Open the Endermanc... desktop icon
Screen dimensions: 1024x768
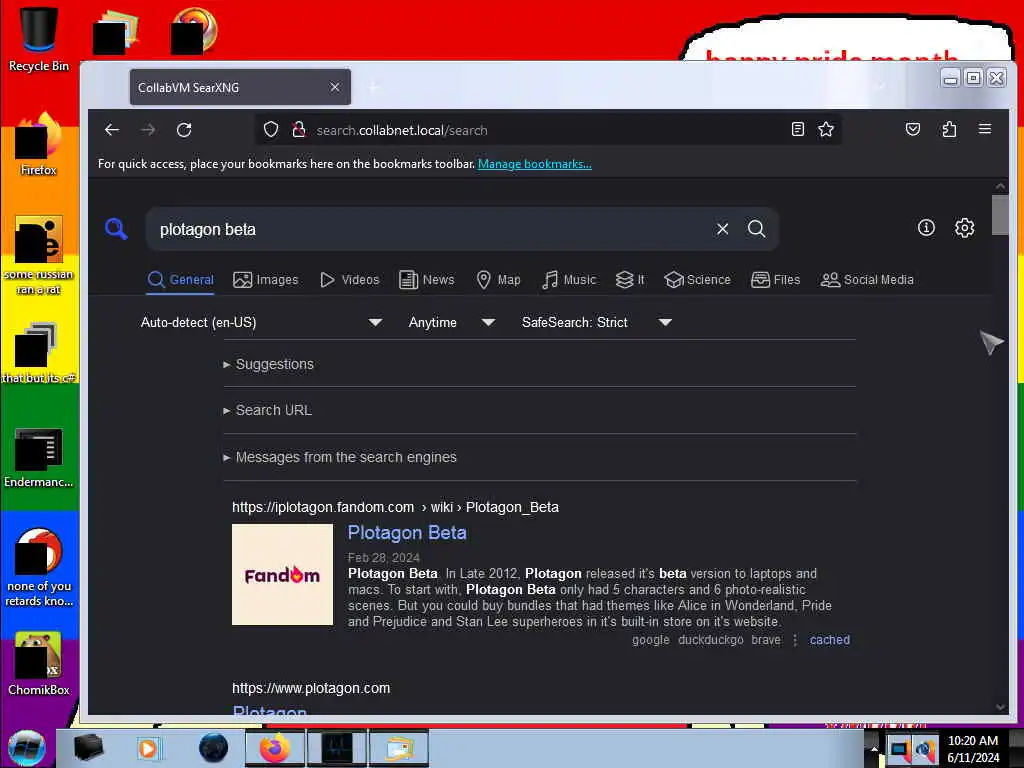(39, 457)
